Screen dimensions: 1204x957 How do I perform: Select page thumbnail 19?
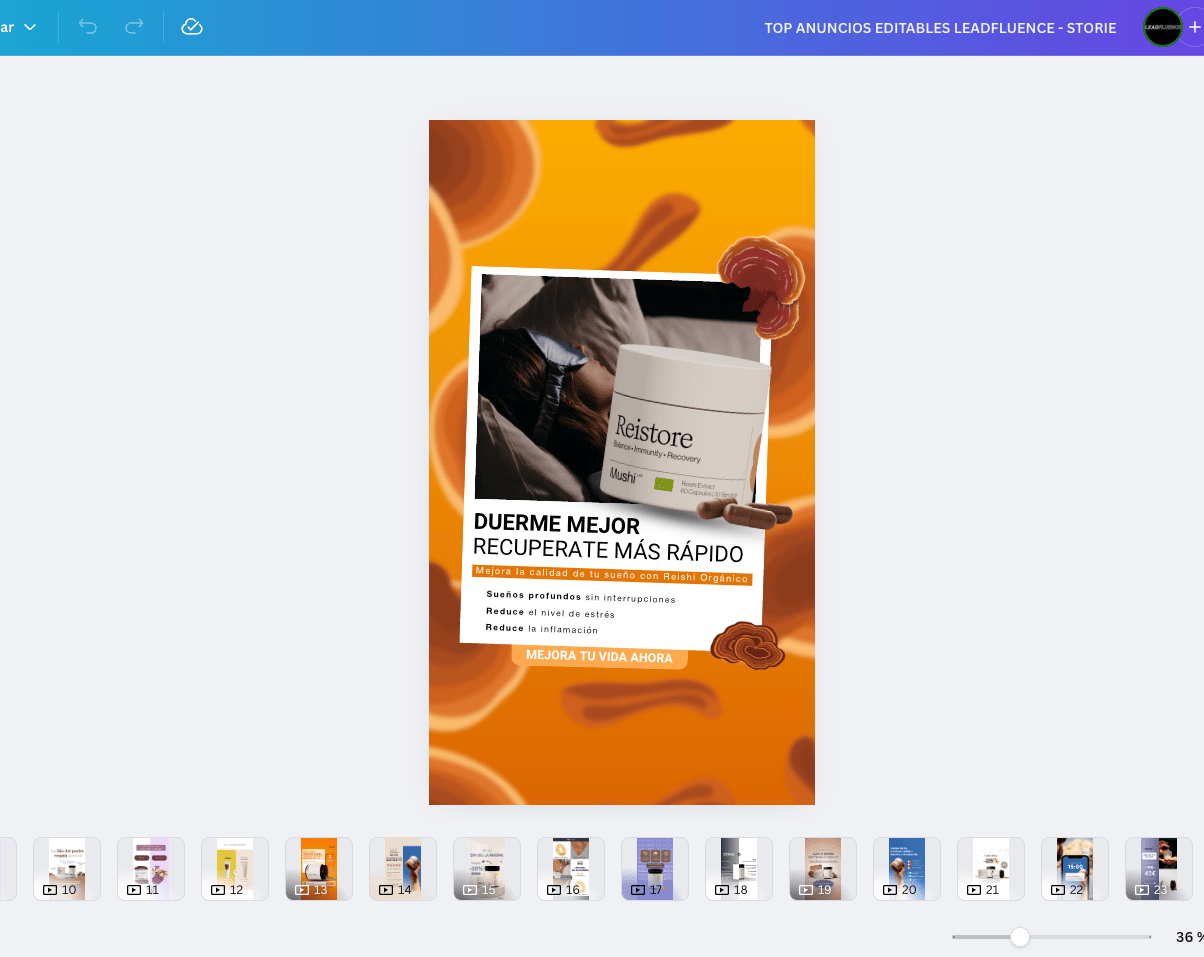pos(823,869)
